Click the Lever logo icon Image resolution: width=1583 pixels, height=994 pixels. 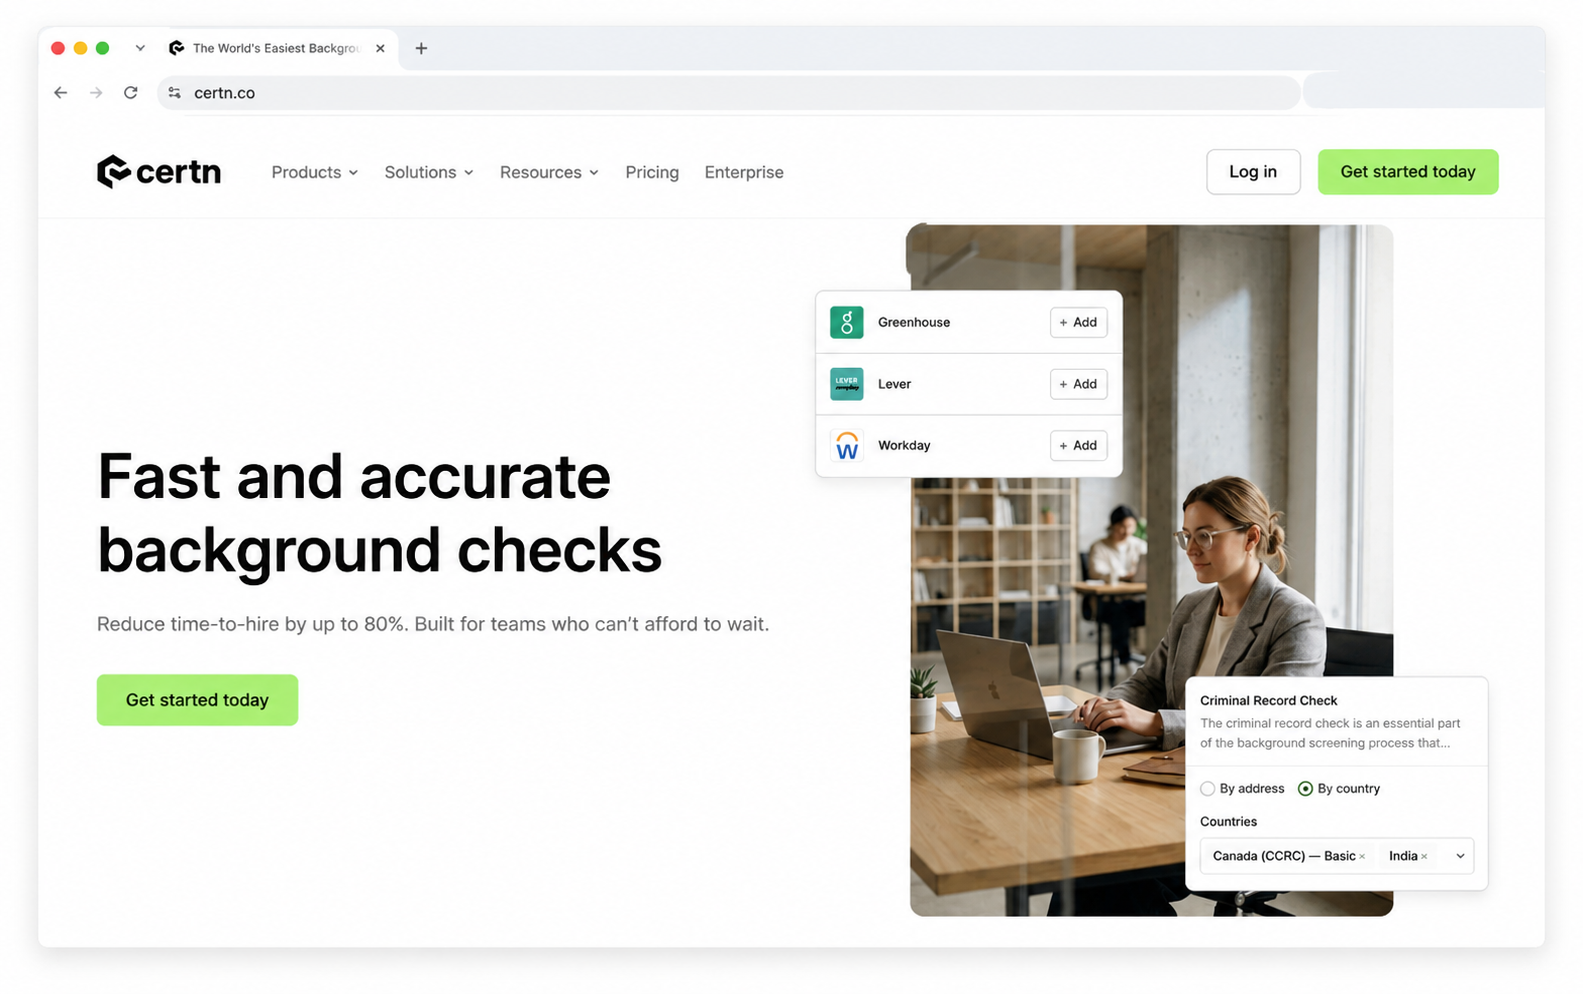847,384
